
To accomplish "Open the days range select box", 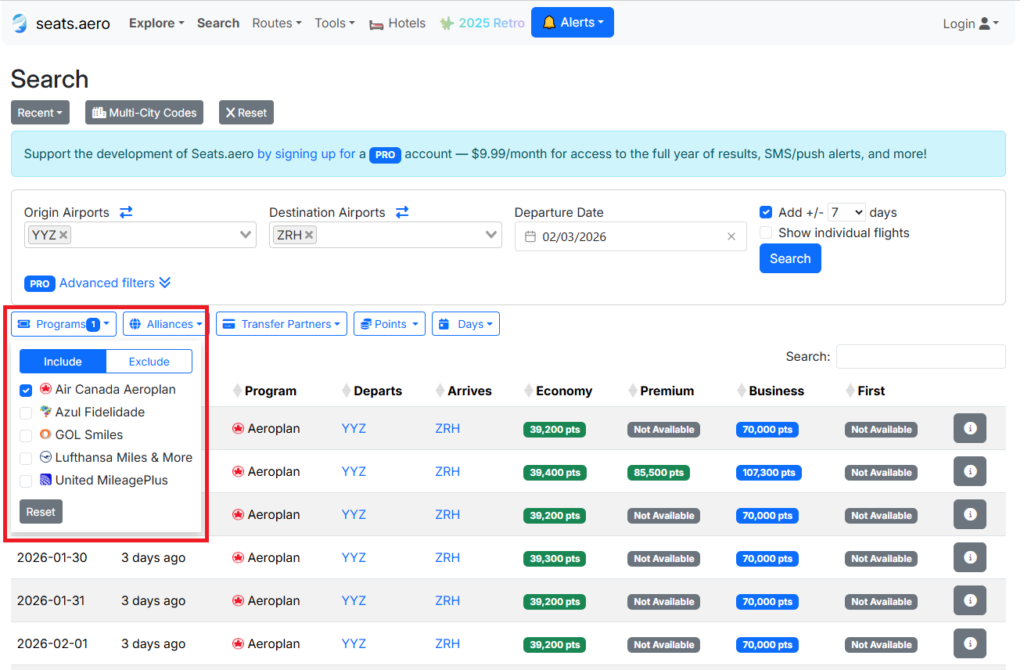I will [846, 212].
